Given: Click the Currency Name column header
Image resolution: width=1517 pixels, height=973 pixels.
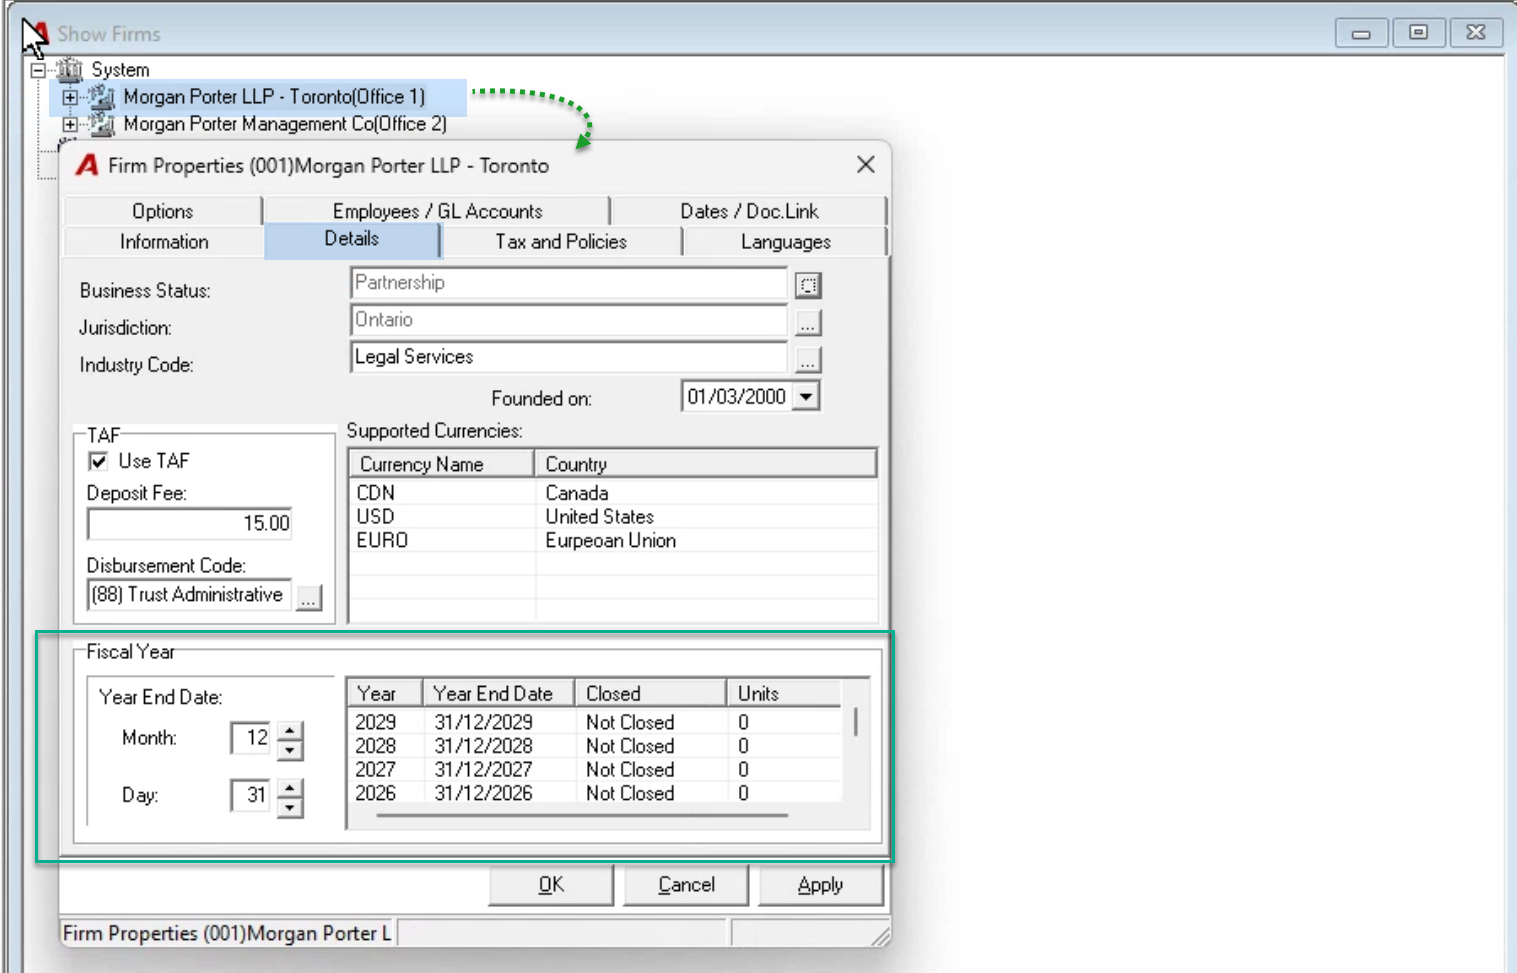Looking at the screenshot, I should point(441,464).
